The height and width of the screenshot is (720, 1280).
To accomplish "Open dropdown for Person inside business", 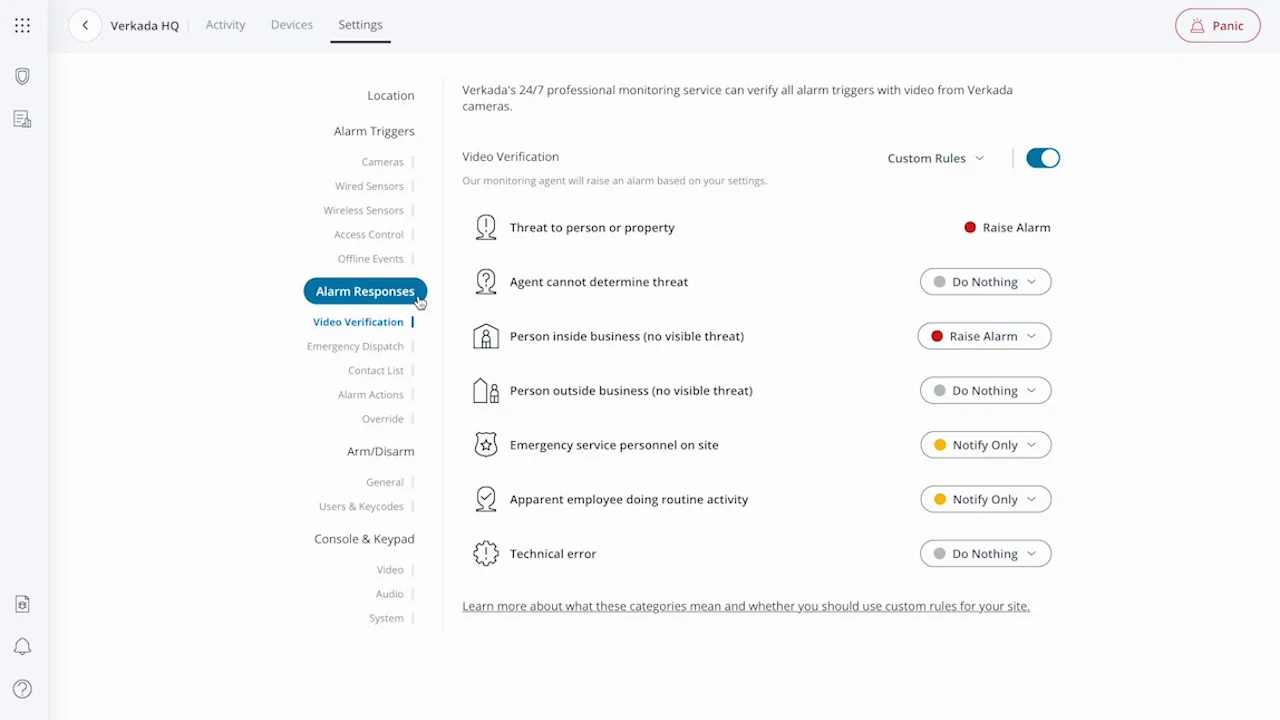I will [984, 336].
